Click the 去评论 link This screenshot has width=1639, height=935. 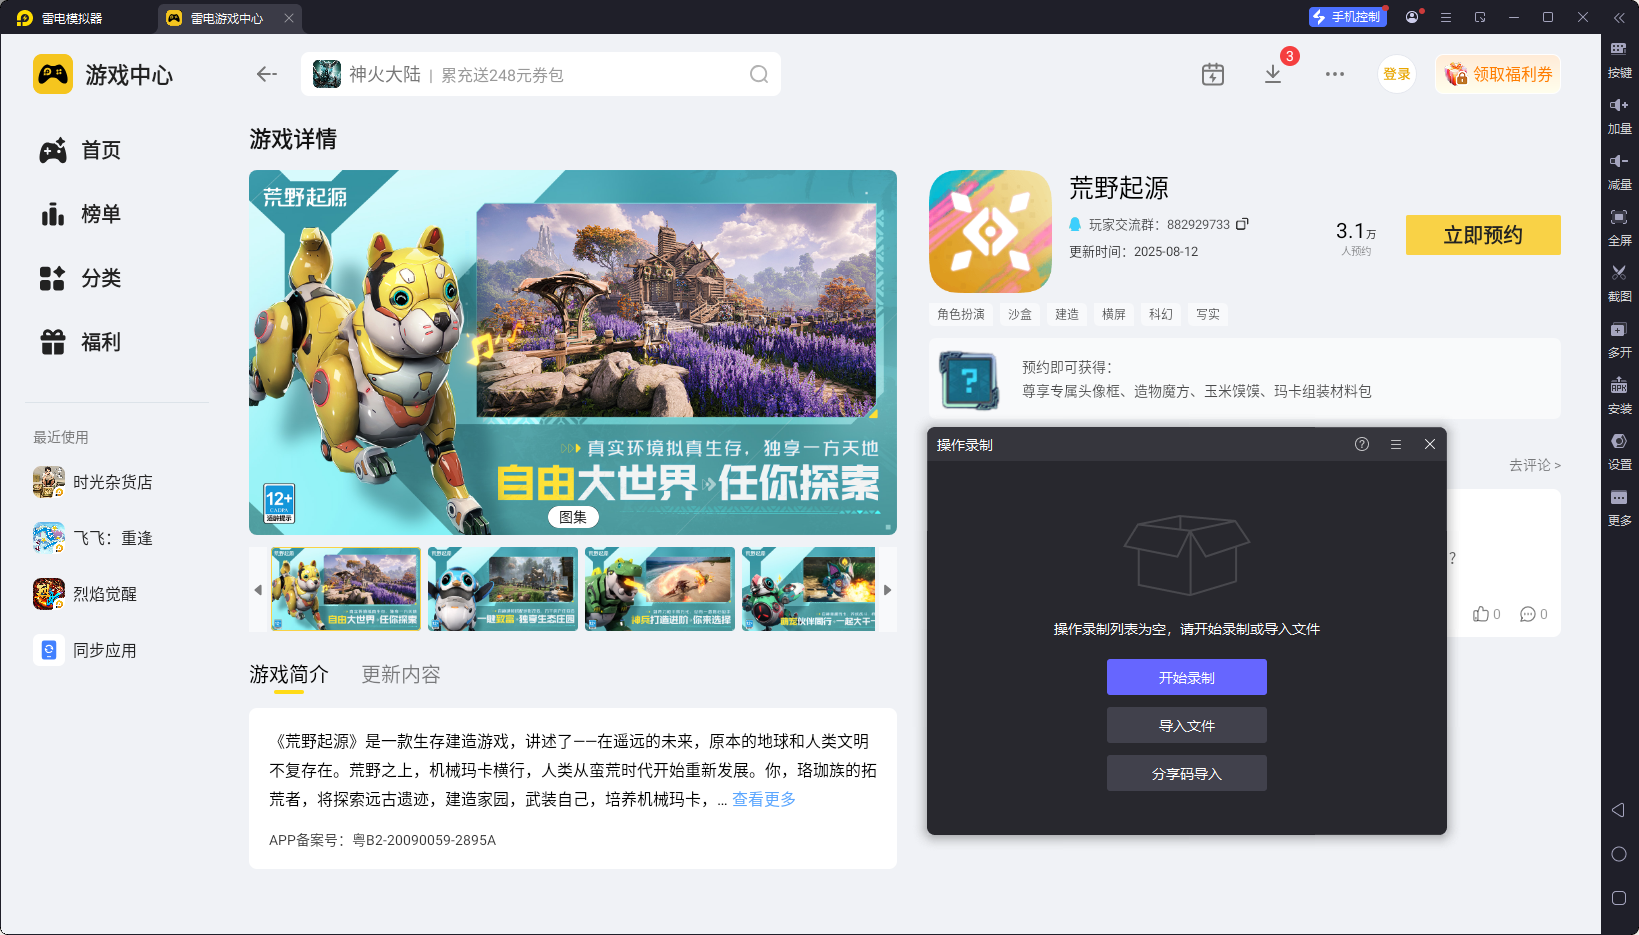(1534, 465)
